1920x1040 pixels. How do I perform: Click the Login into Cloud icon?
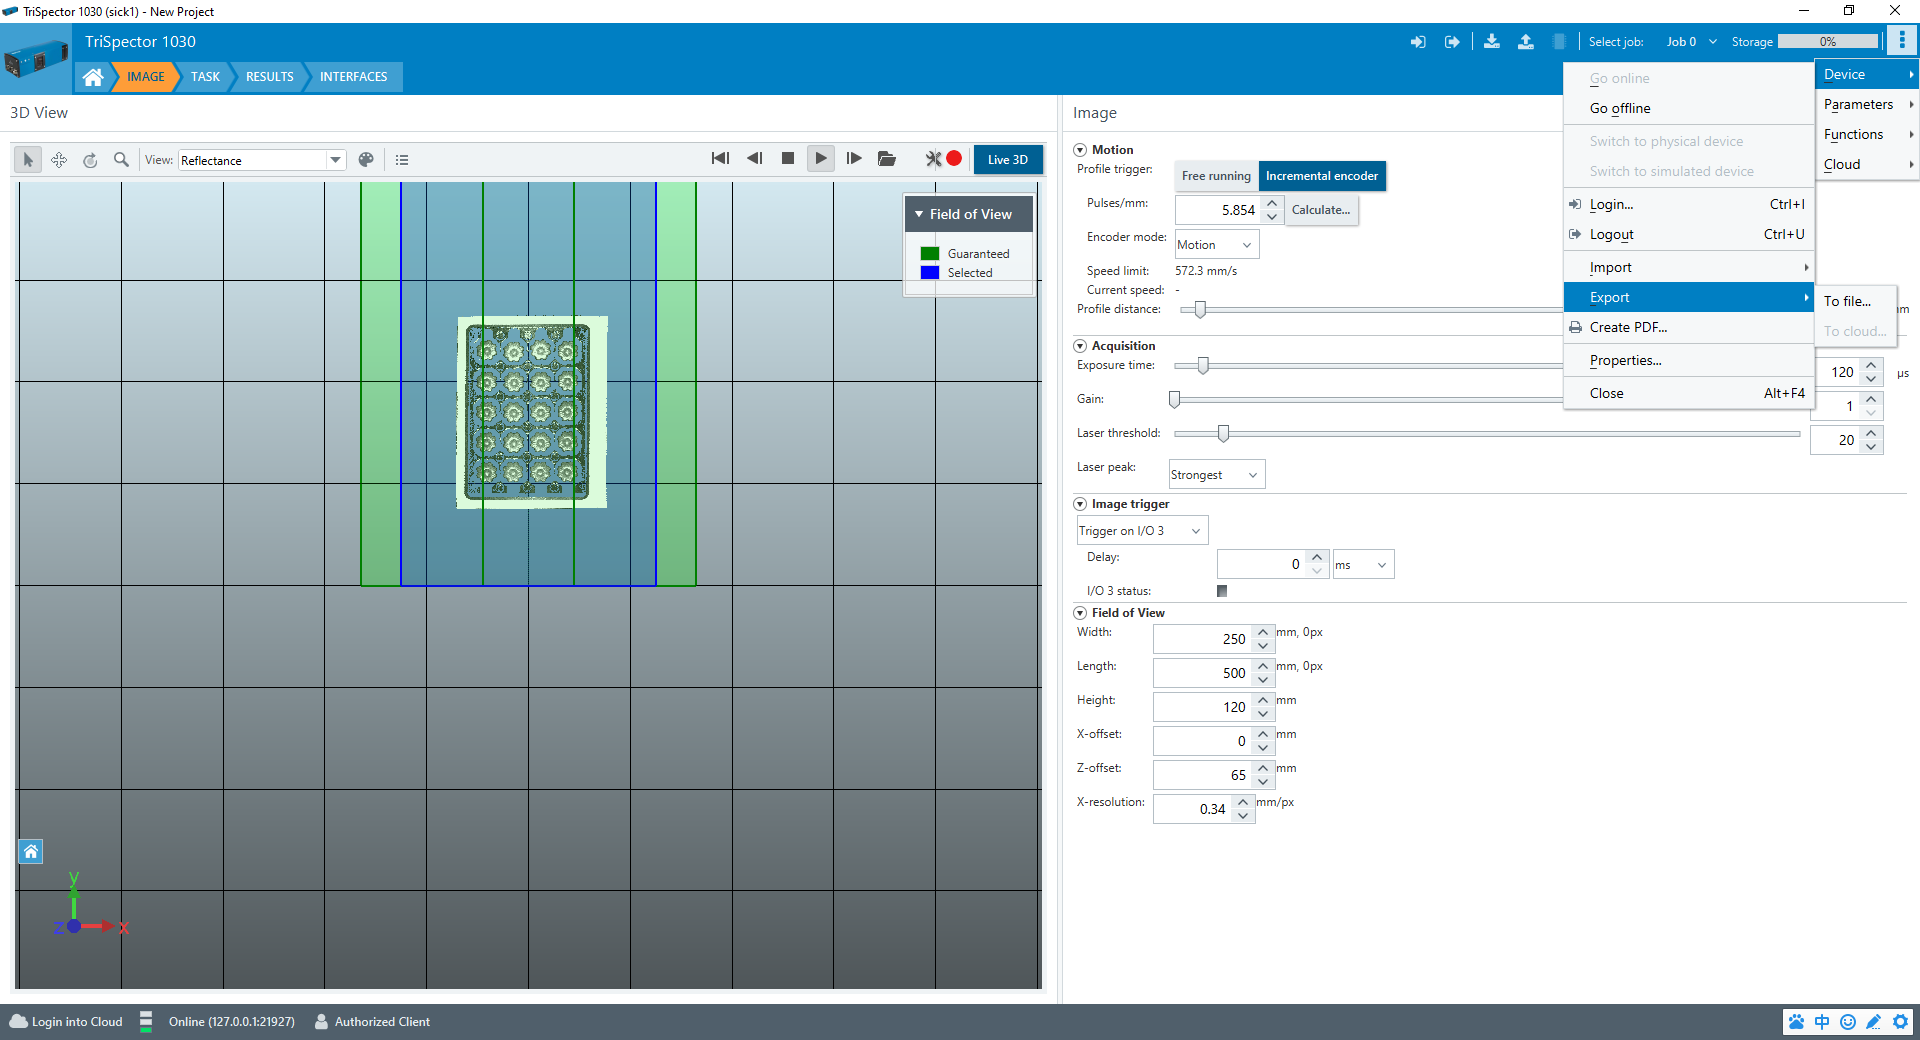click(19, 1022)
